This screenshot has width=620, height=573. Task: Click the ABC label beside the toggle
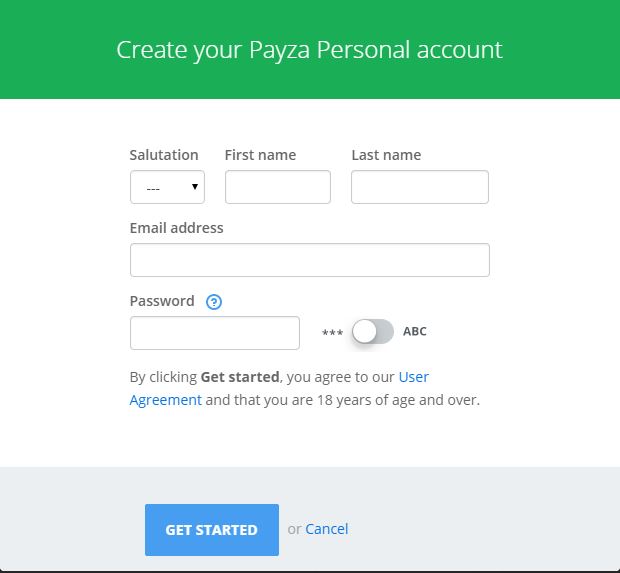pos(414,332)
